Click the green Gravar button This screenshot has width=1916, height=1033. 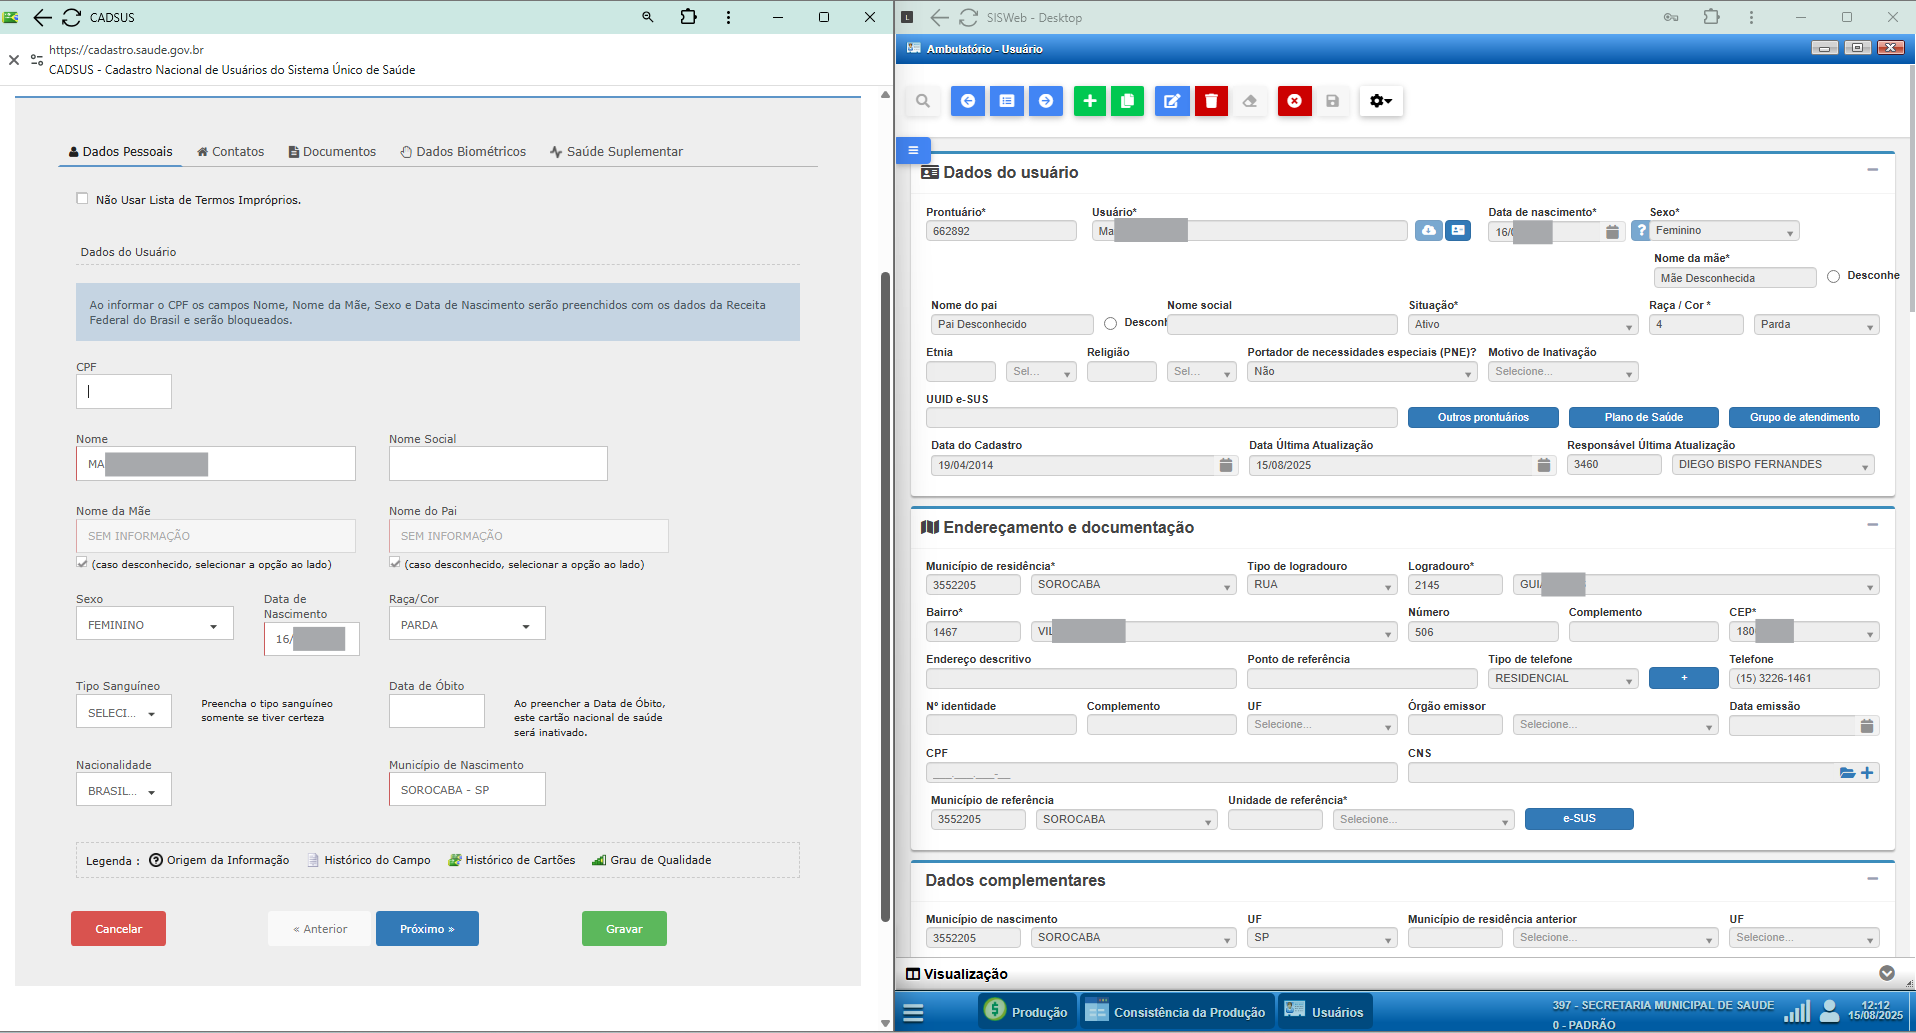coord(624,929)
